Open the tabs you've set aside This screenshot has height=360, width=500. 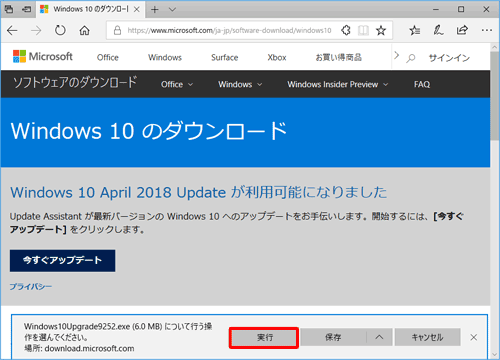pyautogui.click(x=9, y=9)
